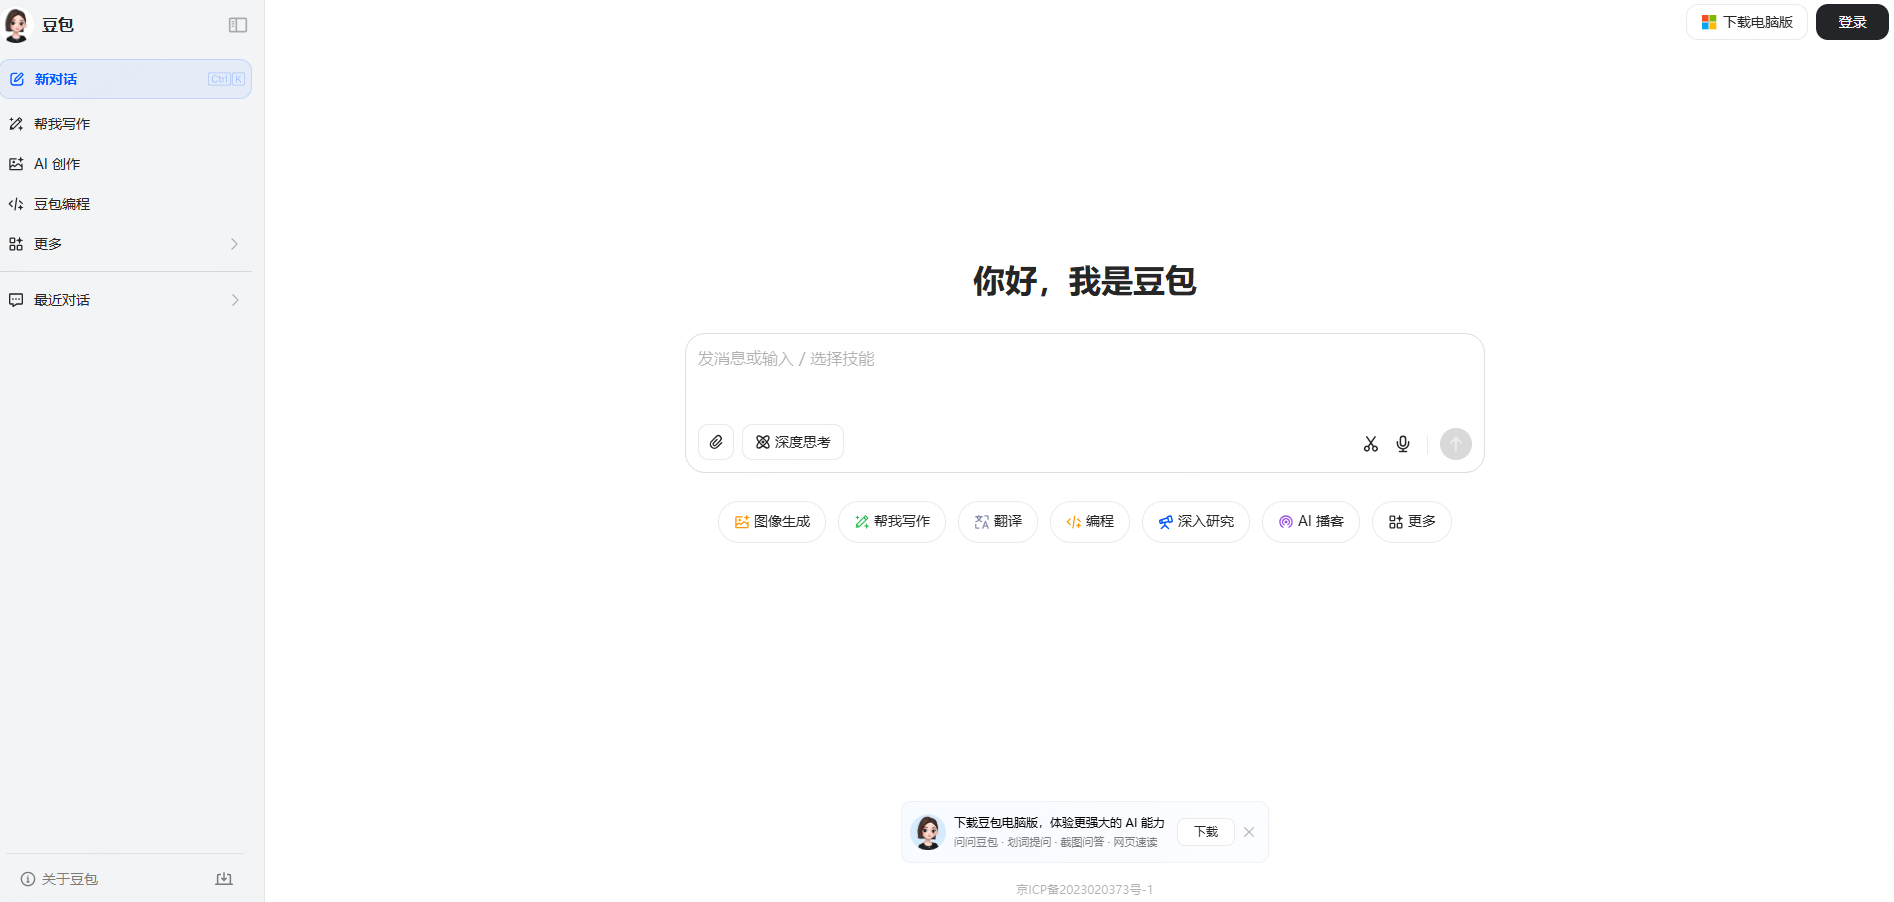Open 图像生成 image generation skill
The image size is (1894, 902).
click(771, 521)
